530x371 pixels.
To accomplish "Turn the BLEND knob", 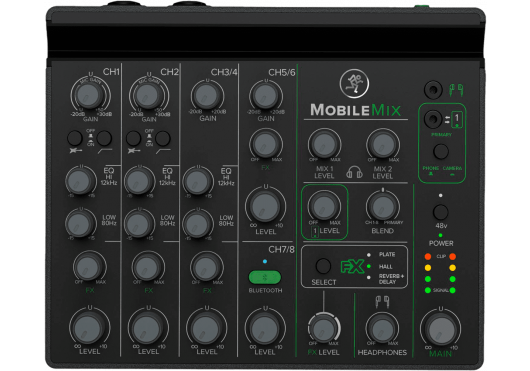I will tap(383, 206).
